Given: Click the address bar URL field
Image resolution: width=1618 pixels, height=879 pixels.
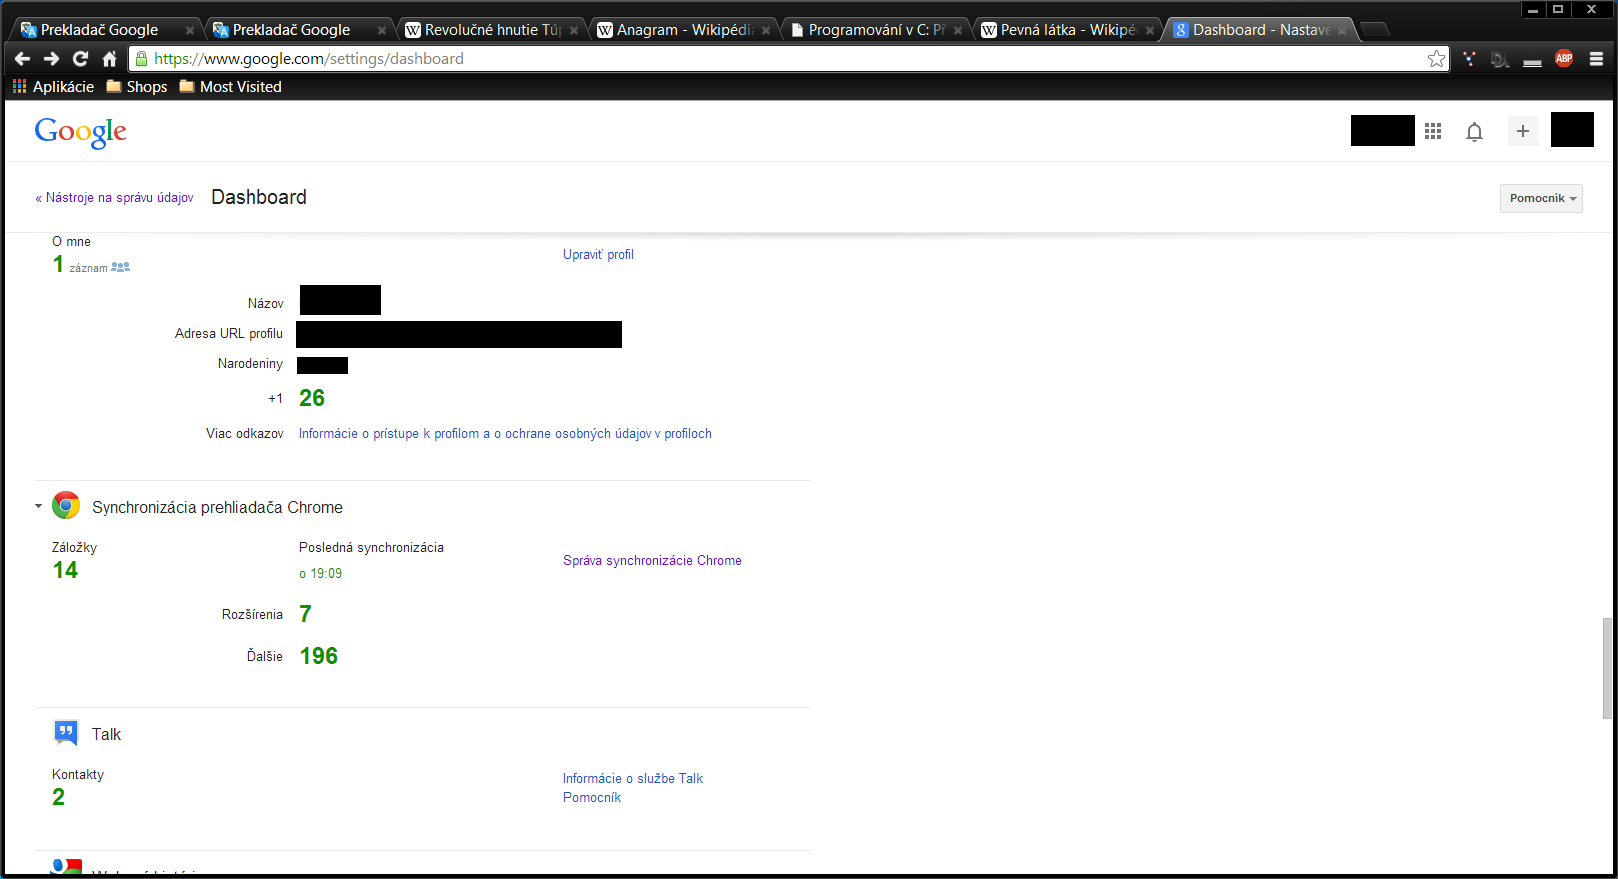Looking at the screenshot, I should (x=788, y=59).
